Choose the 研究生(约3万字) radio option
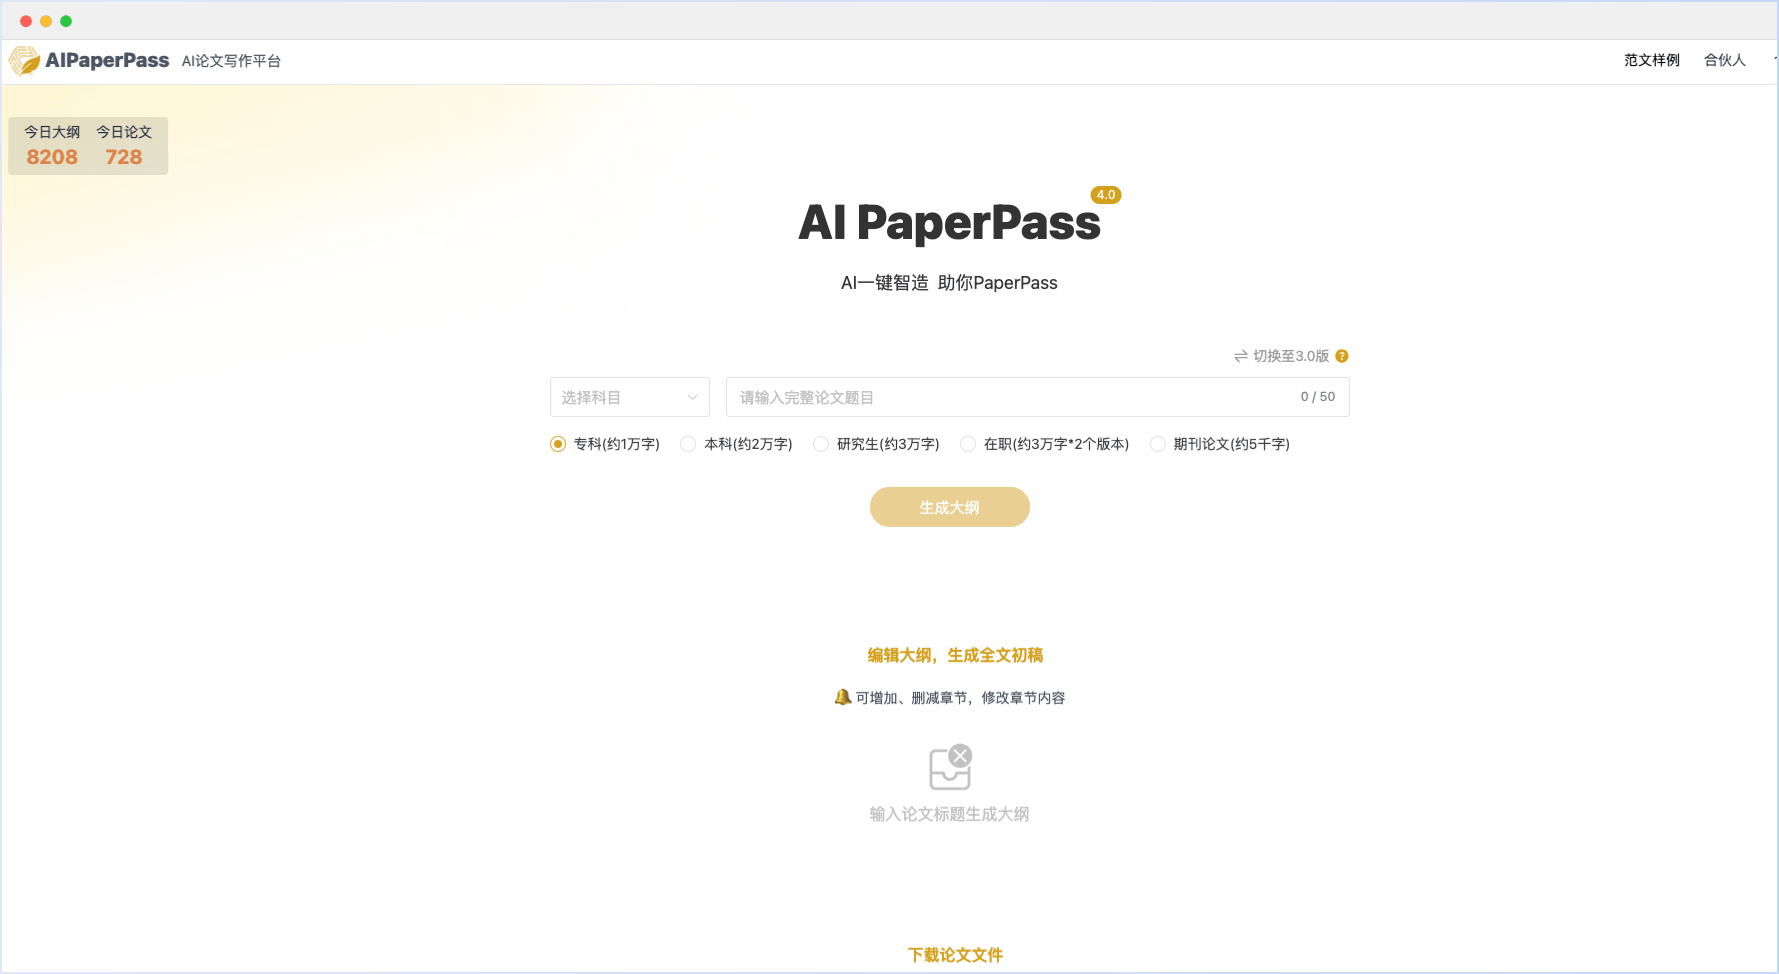Image resolution: width=1779 pixels, height=974 pixels. [x=821, y=444]
